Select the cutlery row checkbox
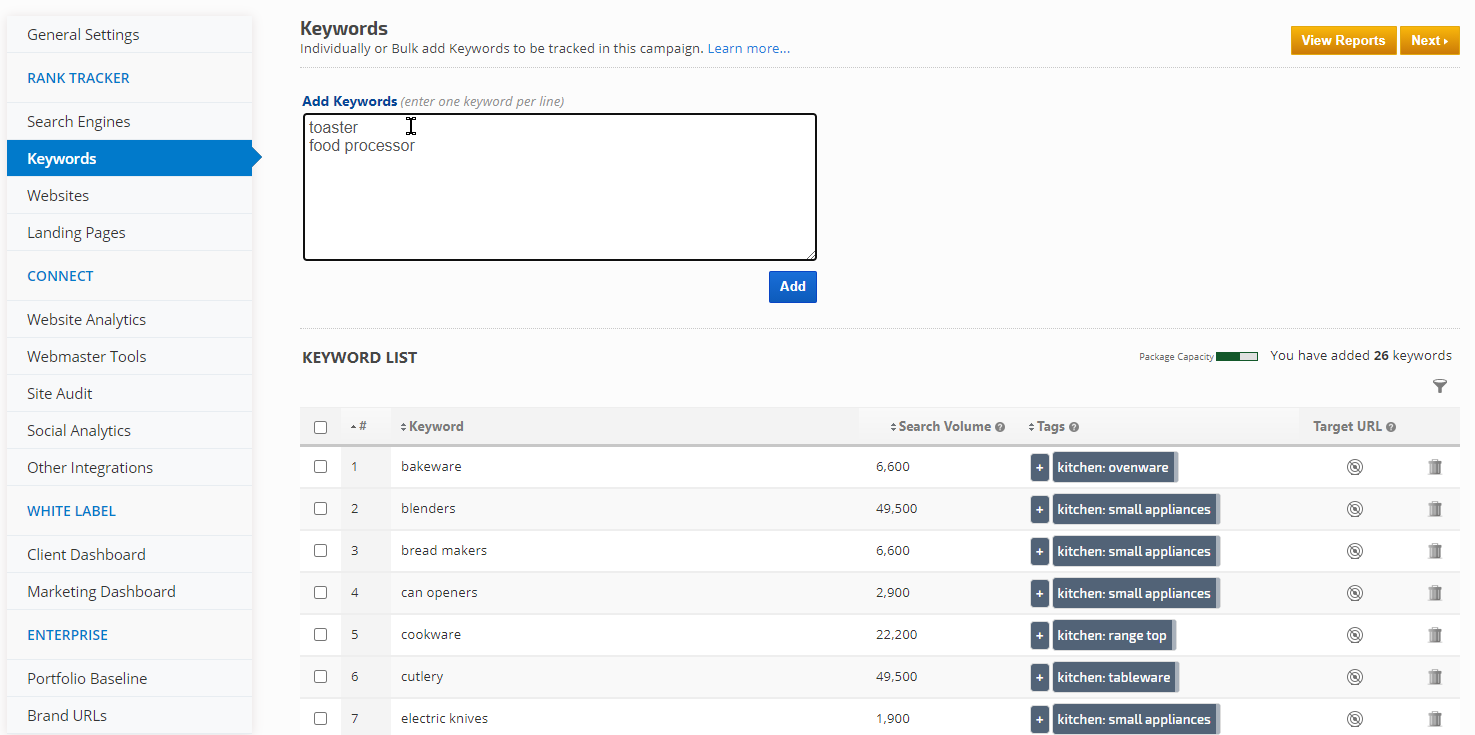Image resolution: width=1475 pixels, height=735 pixels. click(320, 676)
